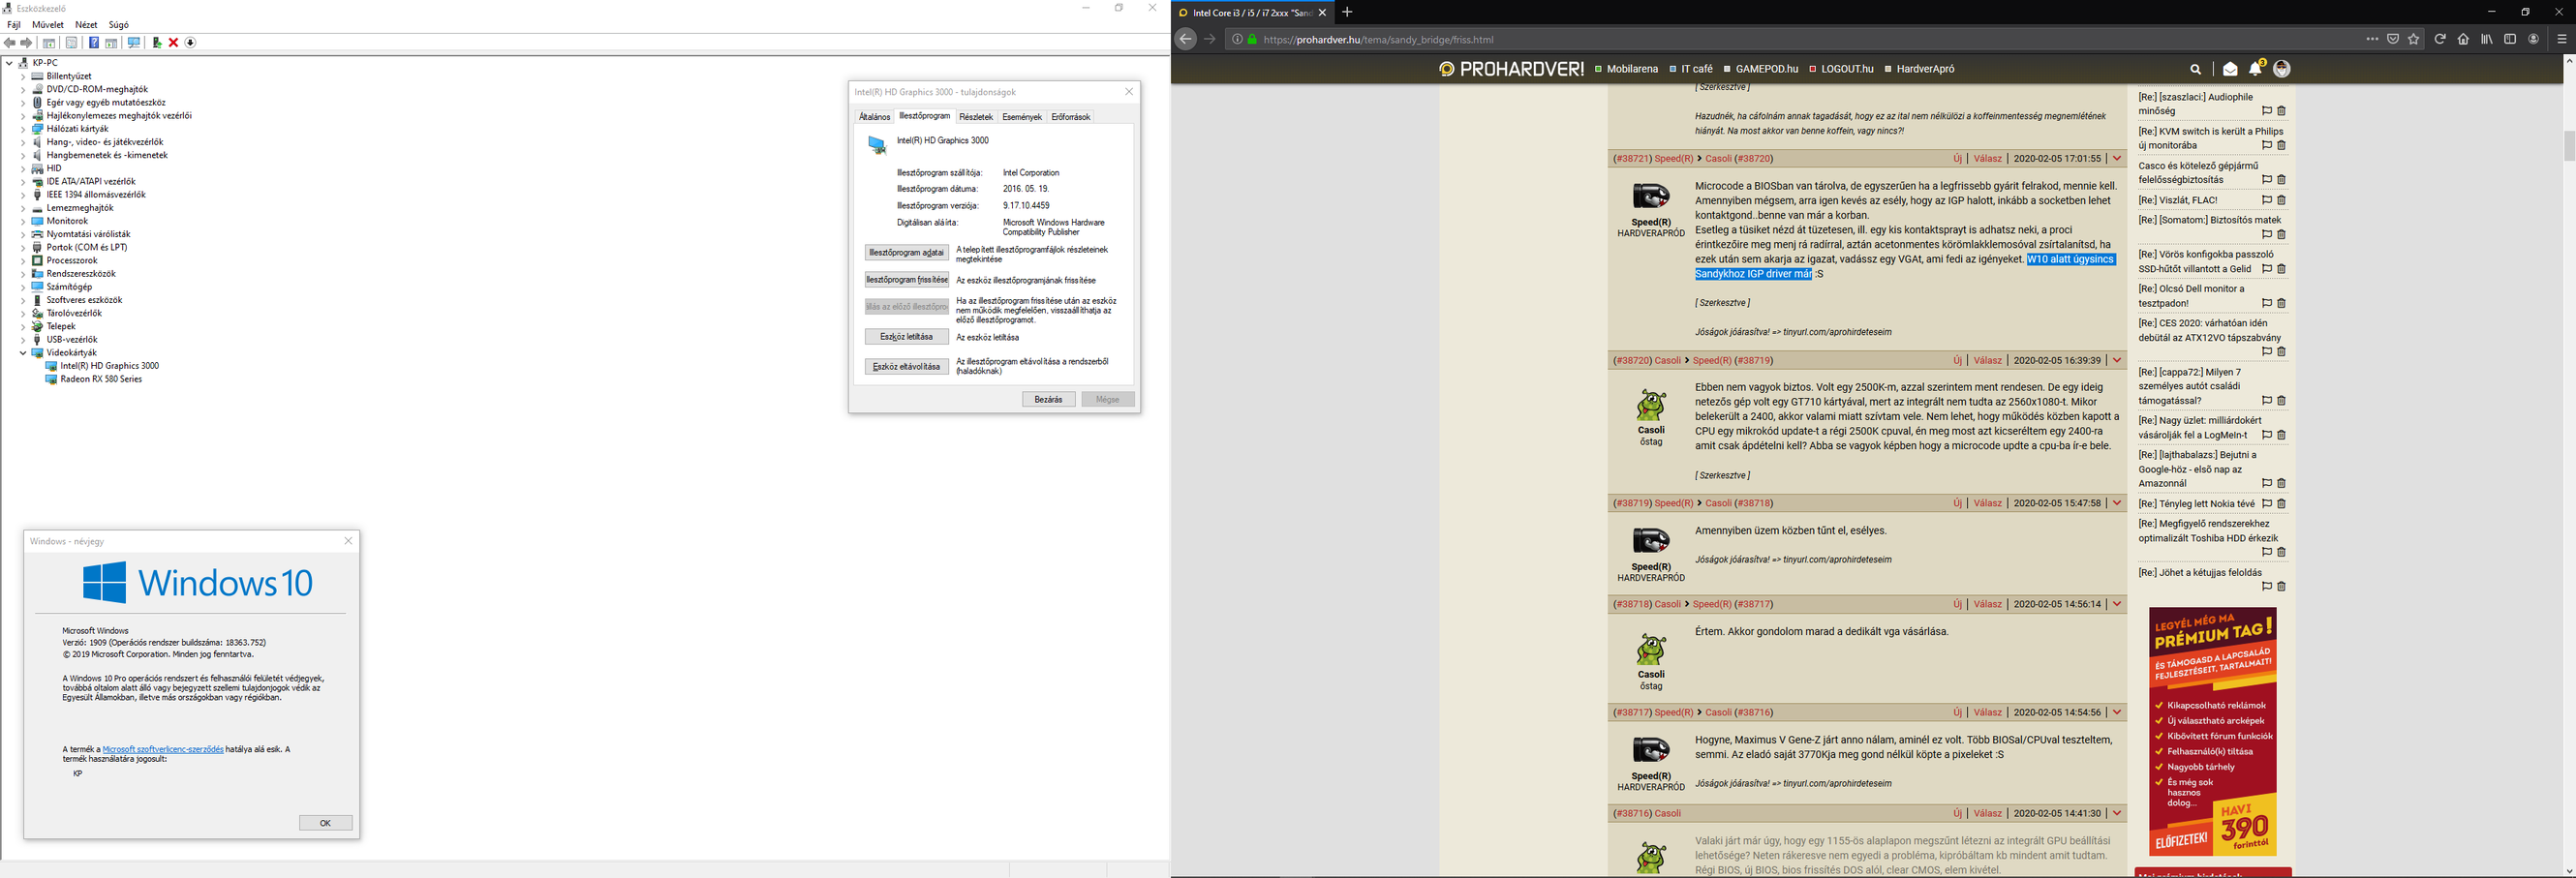2576x878 pixels.
Task: Click the scan for hardware changes monitor icon
Action: [x=134, y=43]
